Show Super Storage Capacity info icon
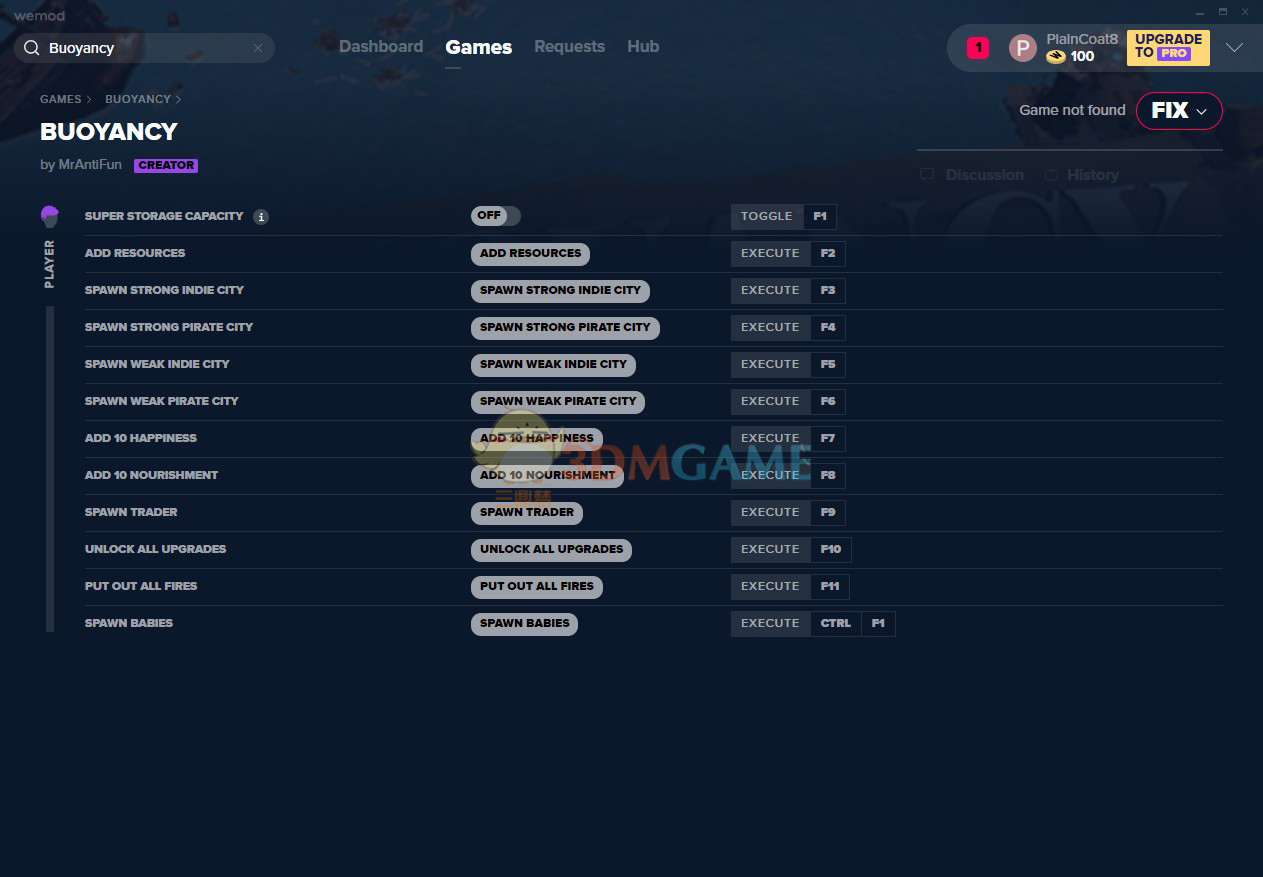 pos(261,217)
